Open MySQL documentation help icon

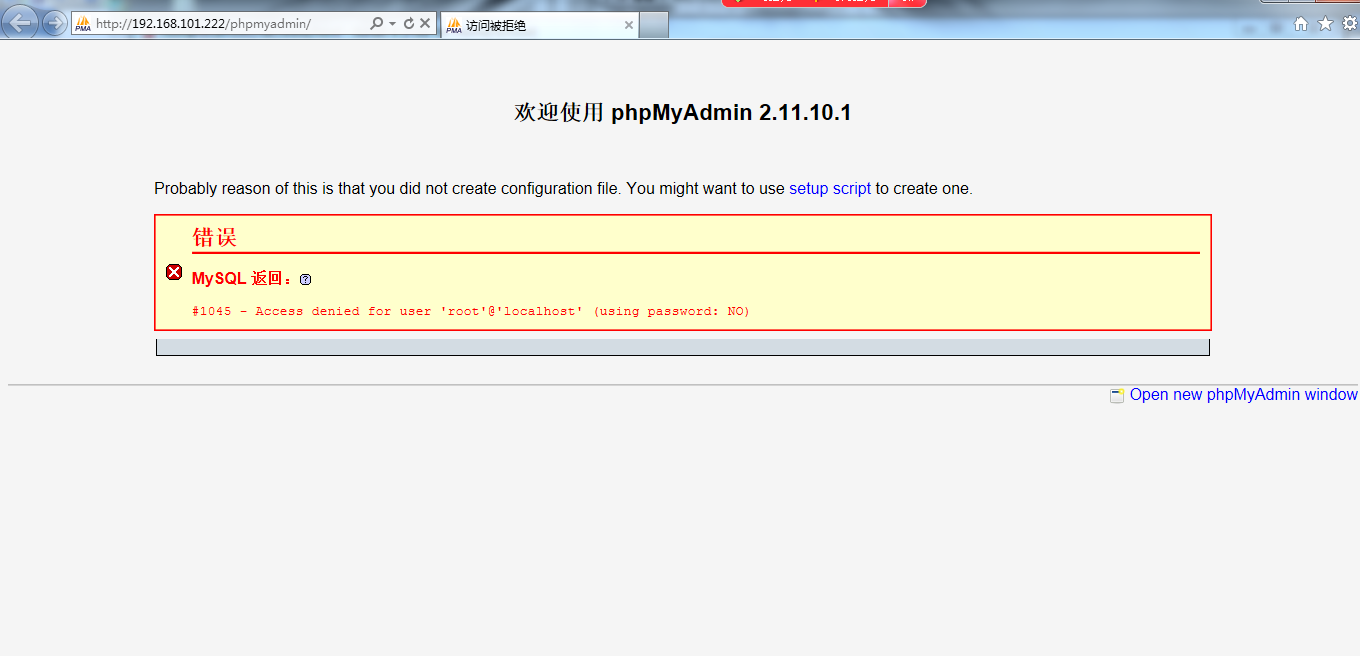click(306, 280)
